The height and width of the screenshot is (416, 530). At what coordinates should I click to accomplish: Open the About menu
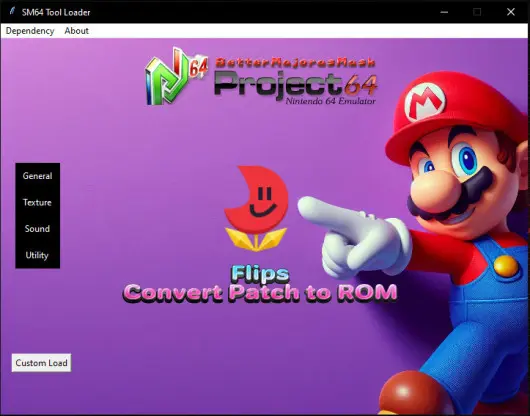[x=76, y=31]
